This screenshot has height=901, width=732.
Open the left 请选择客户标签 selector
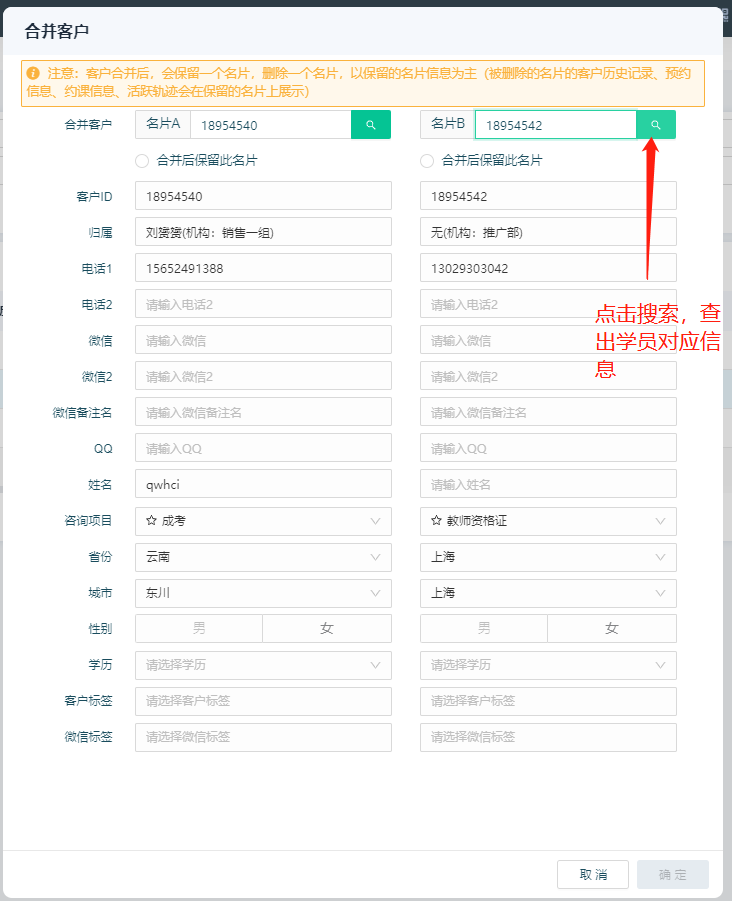click(263, 701)
